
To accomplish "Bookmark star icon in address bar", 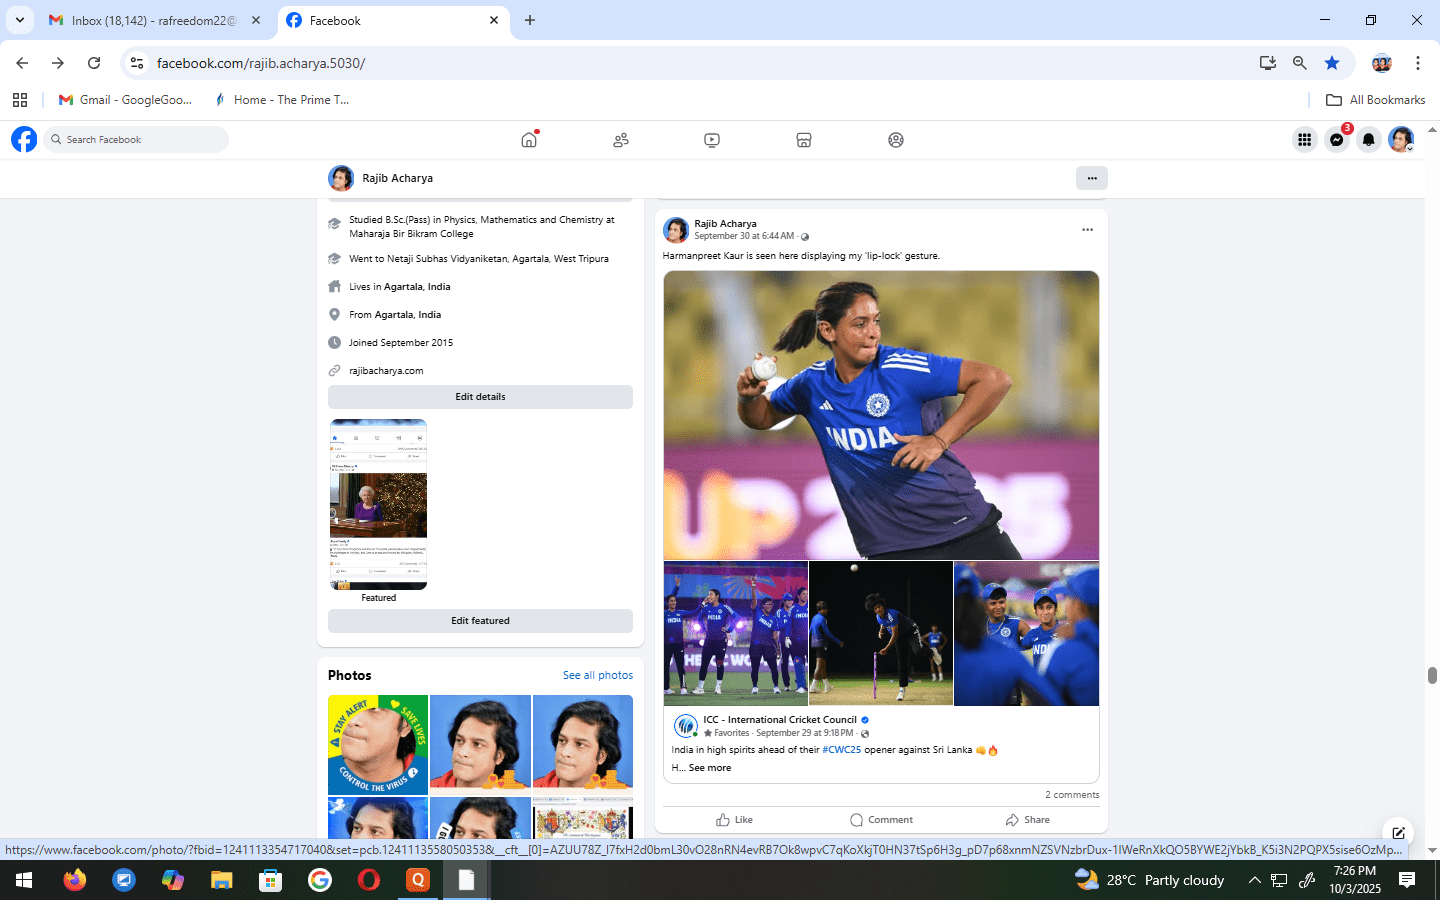I will pos(1332,63).
